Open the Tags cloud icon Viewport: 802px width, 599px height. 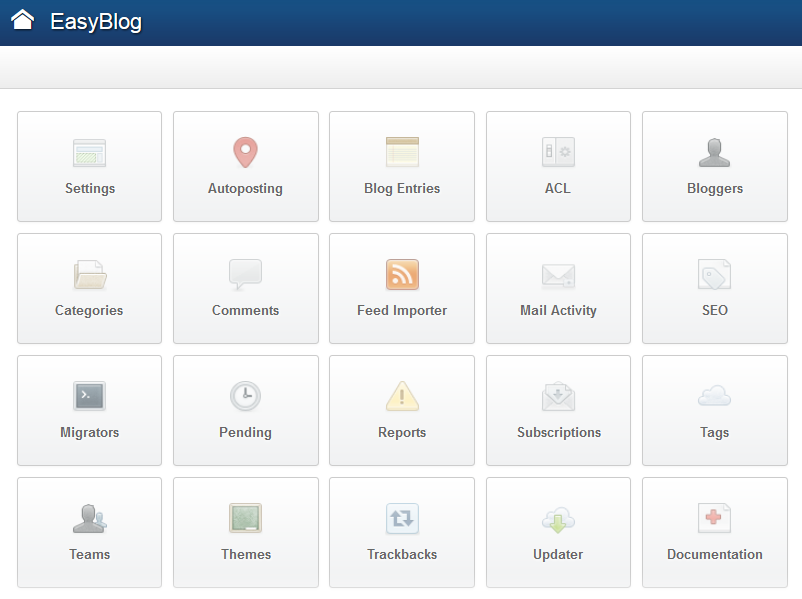click(x=715, y=396)
